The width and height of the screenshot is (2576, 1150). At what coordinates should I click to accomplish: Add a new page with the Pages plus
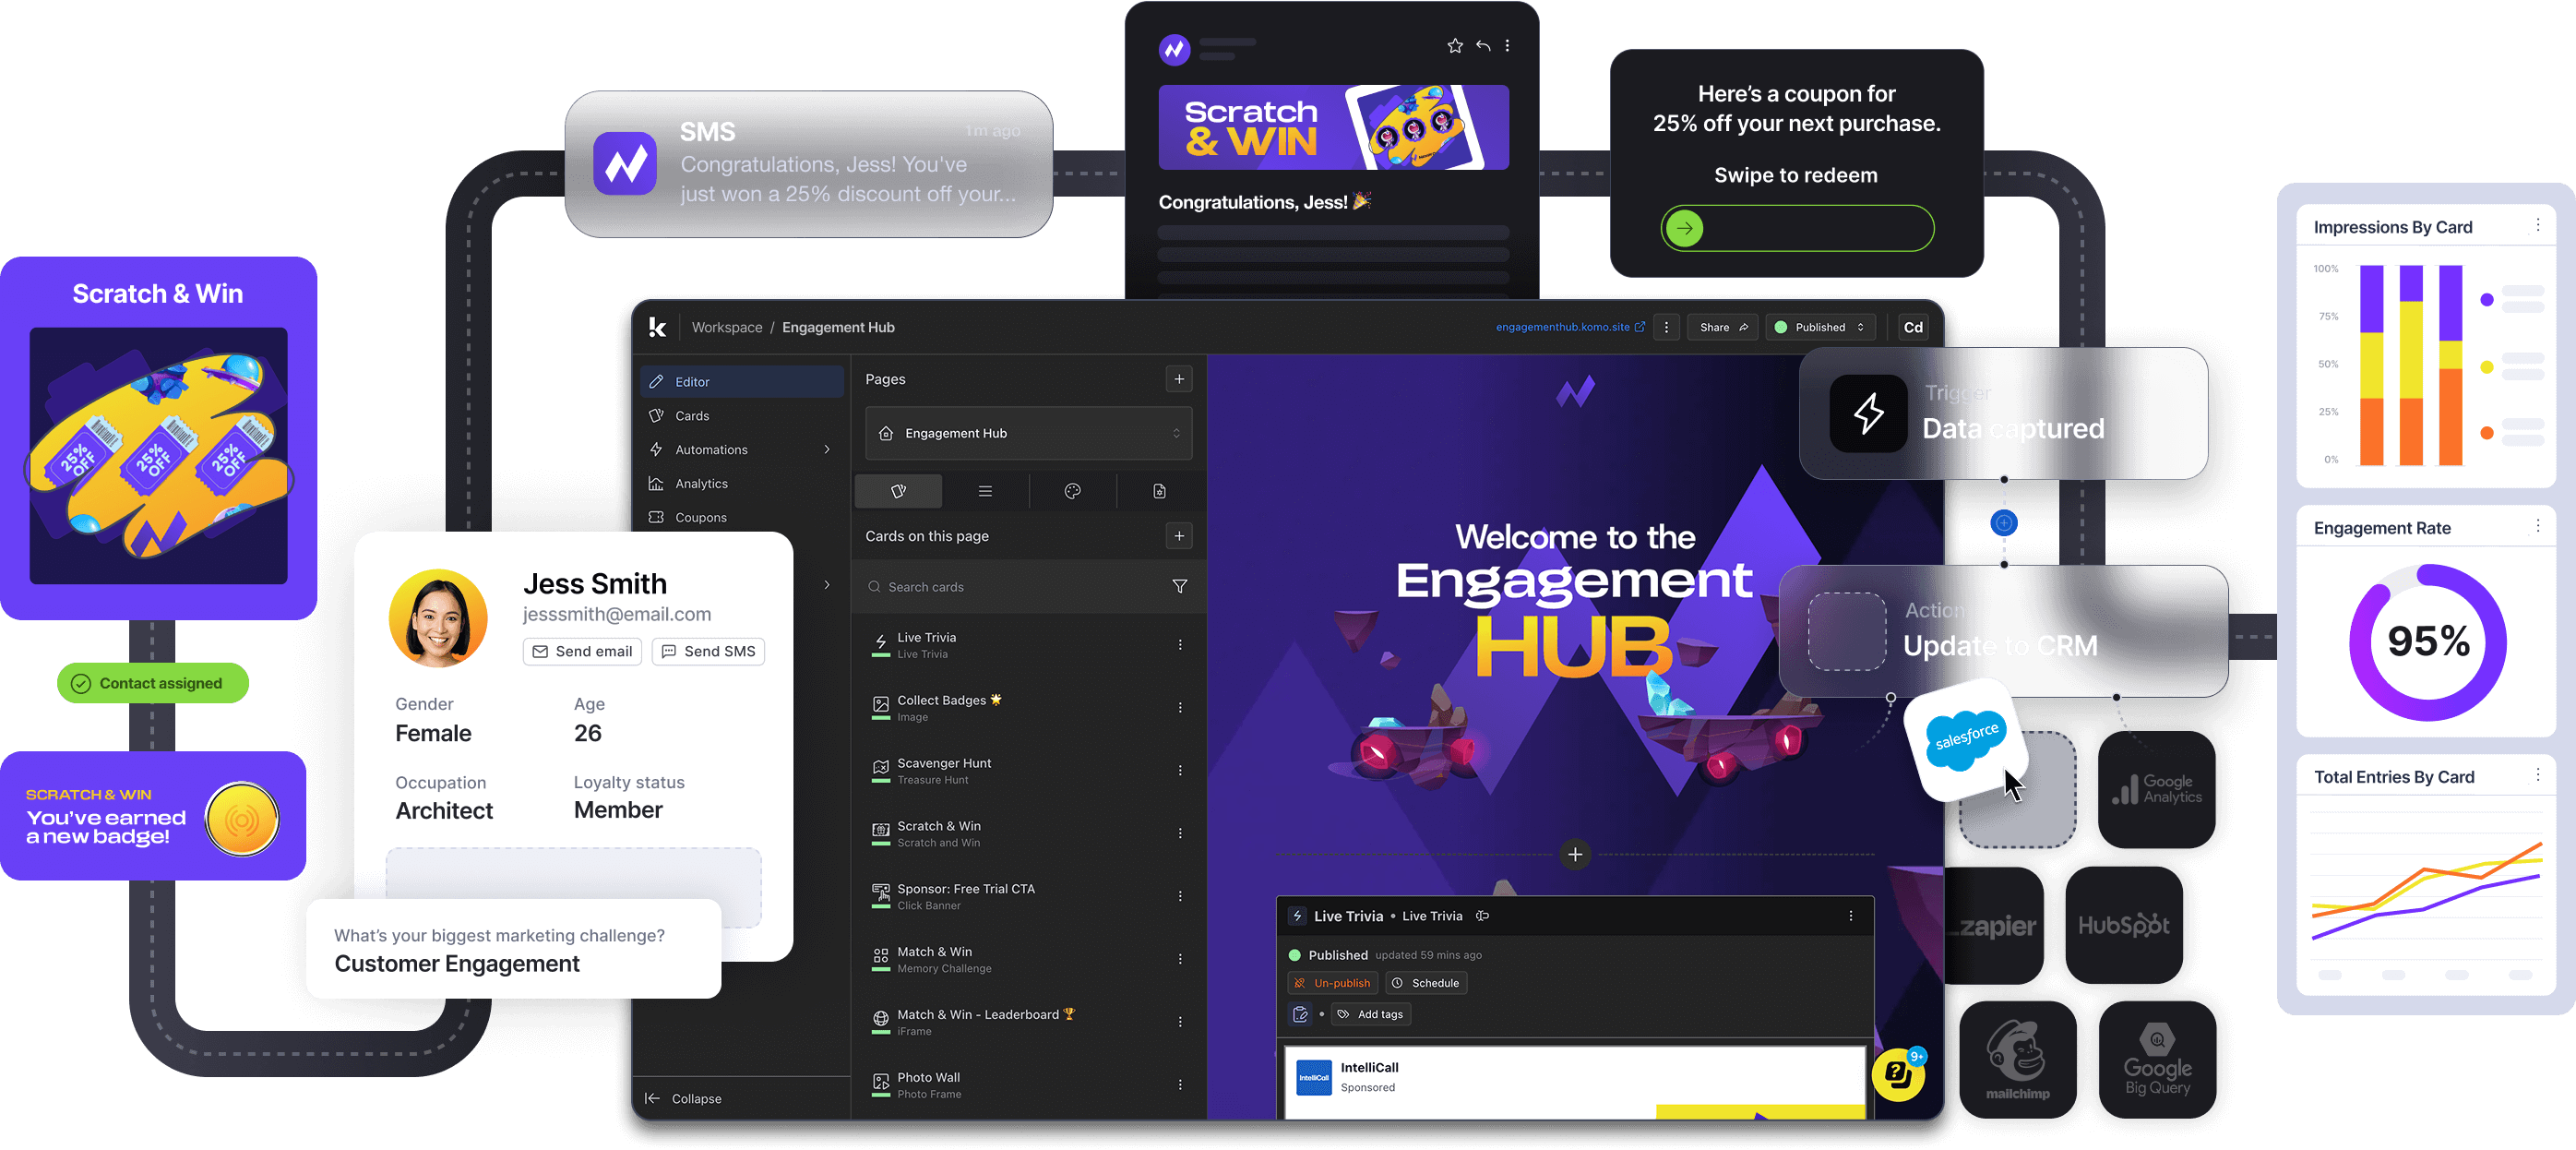(x=1179, y=379)
